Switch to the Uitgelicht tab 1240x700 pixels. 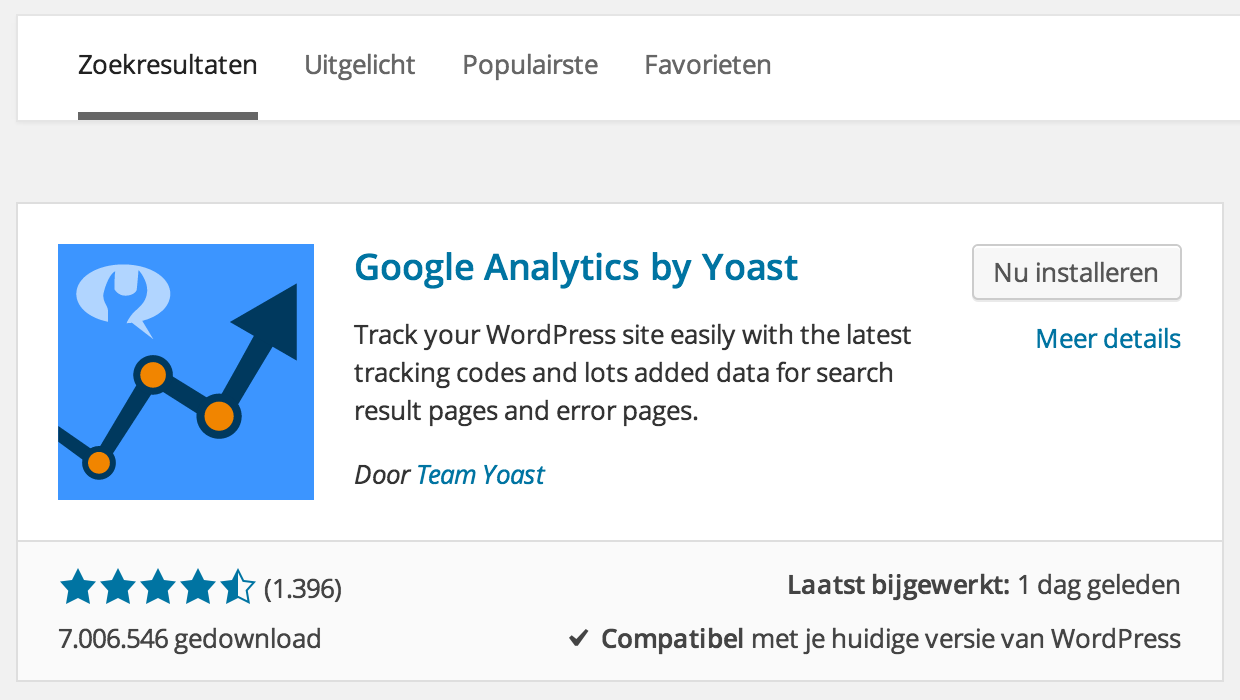(x=360, y=64)
